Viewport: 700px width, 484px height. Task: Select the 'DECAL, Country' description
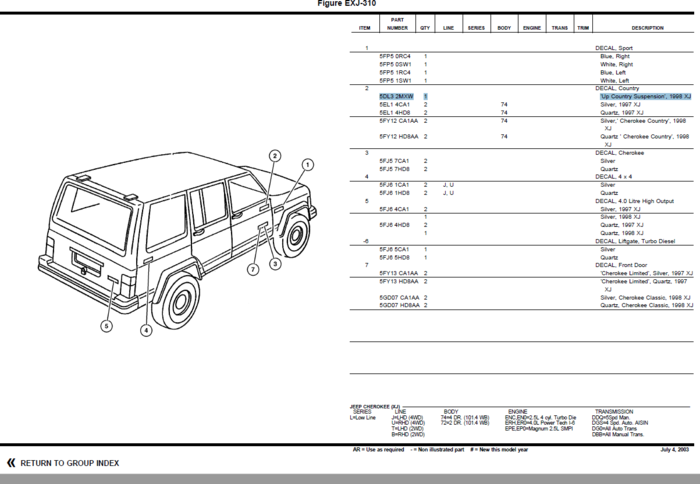617,88
